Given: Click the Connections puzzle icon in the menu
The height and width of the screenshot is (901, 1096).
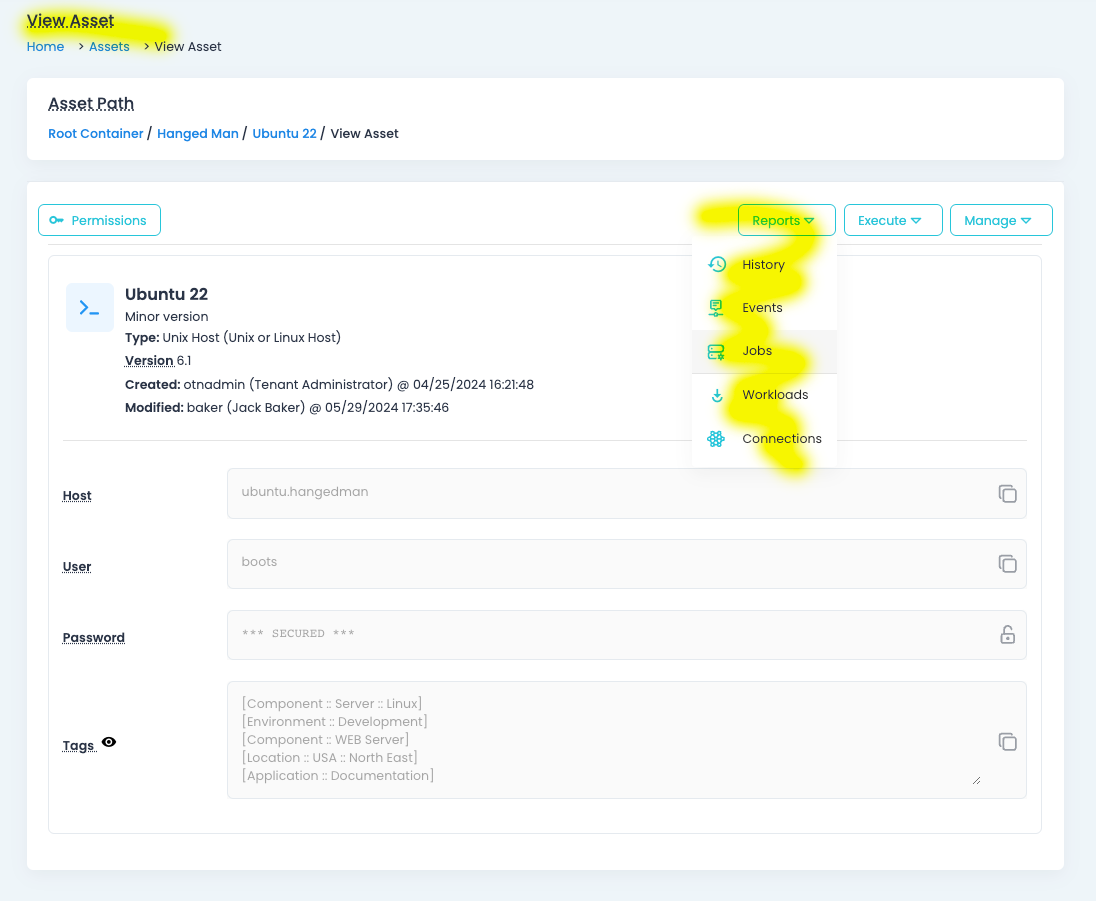Looking at the screenshot, I should (x=716, y=438).
